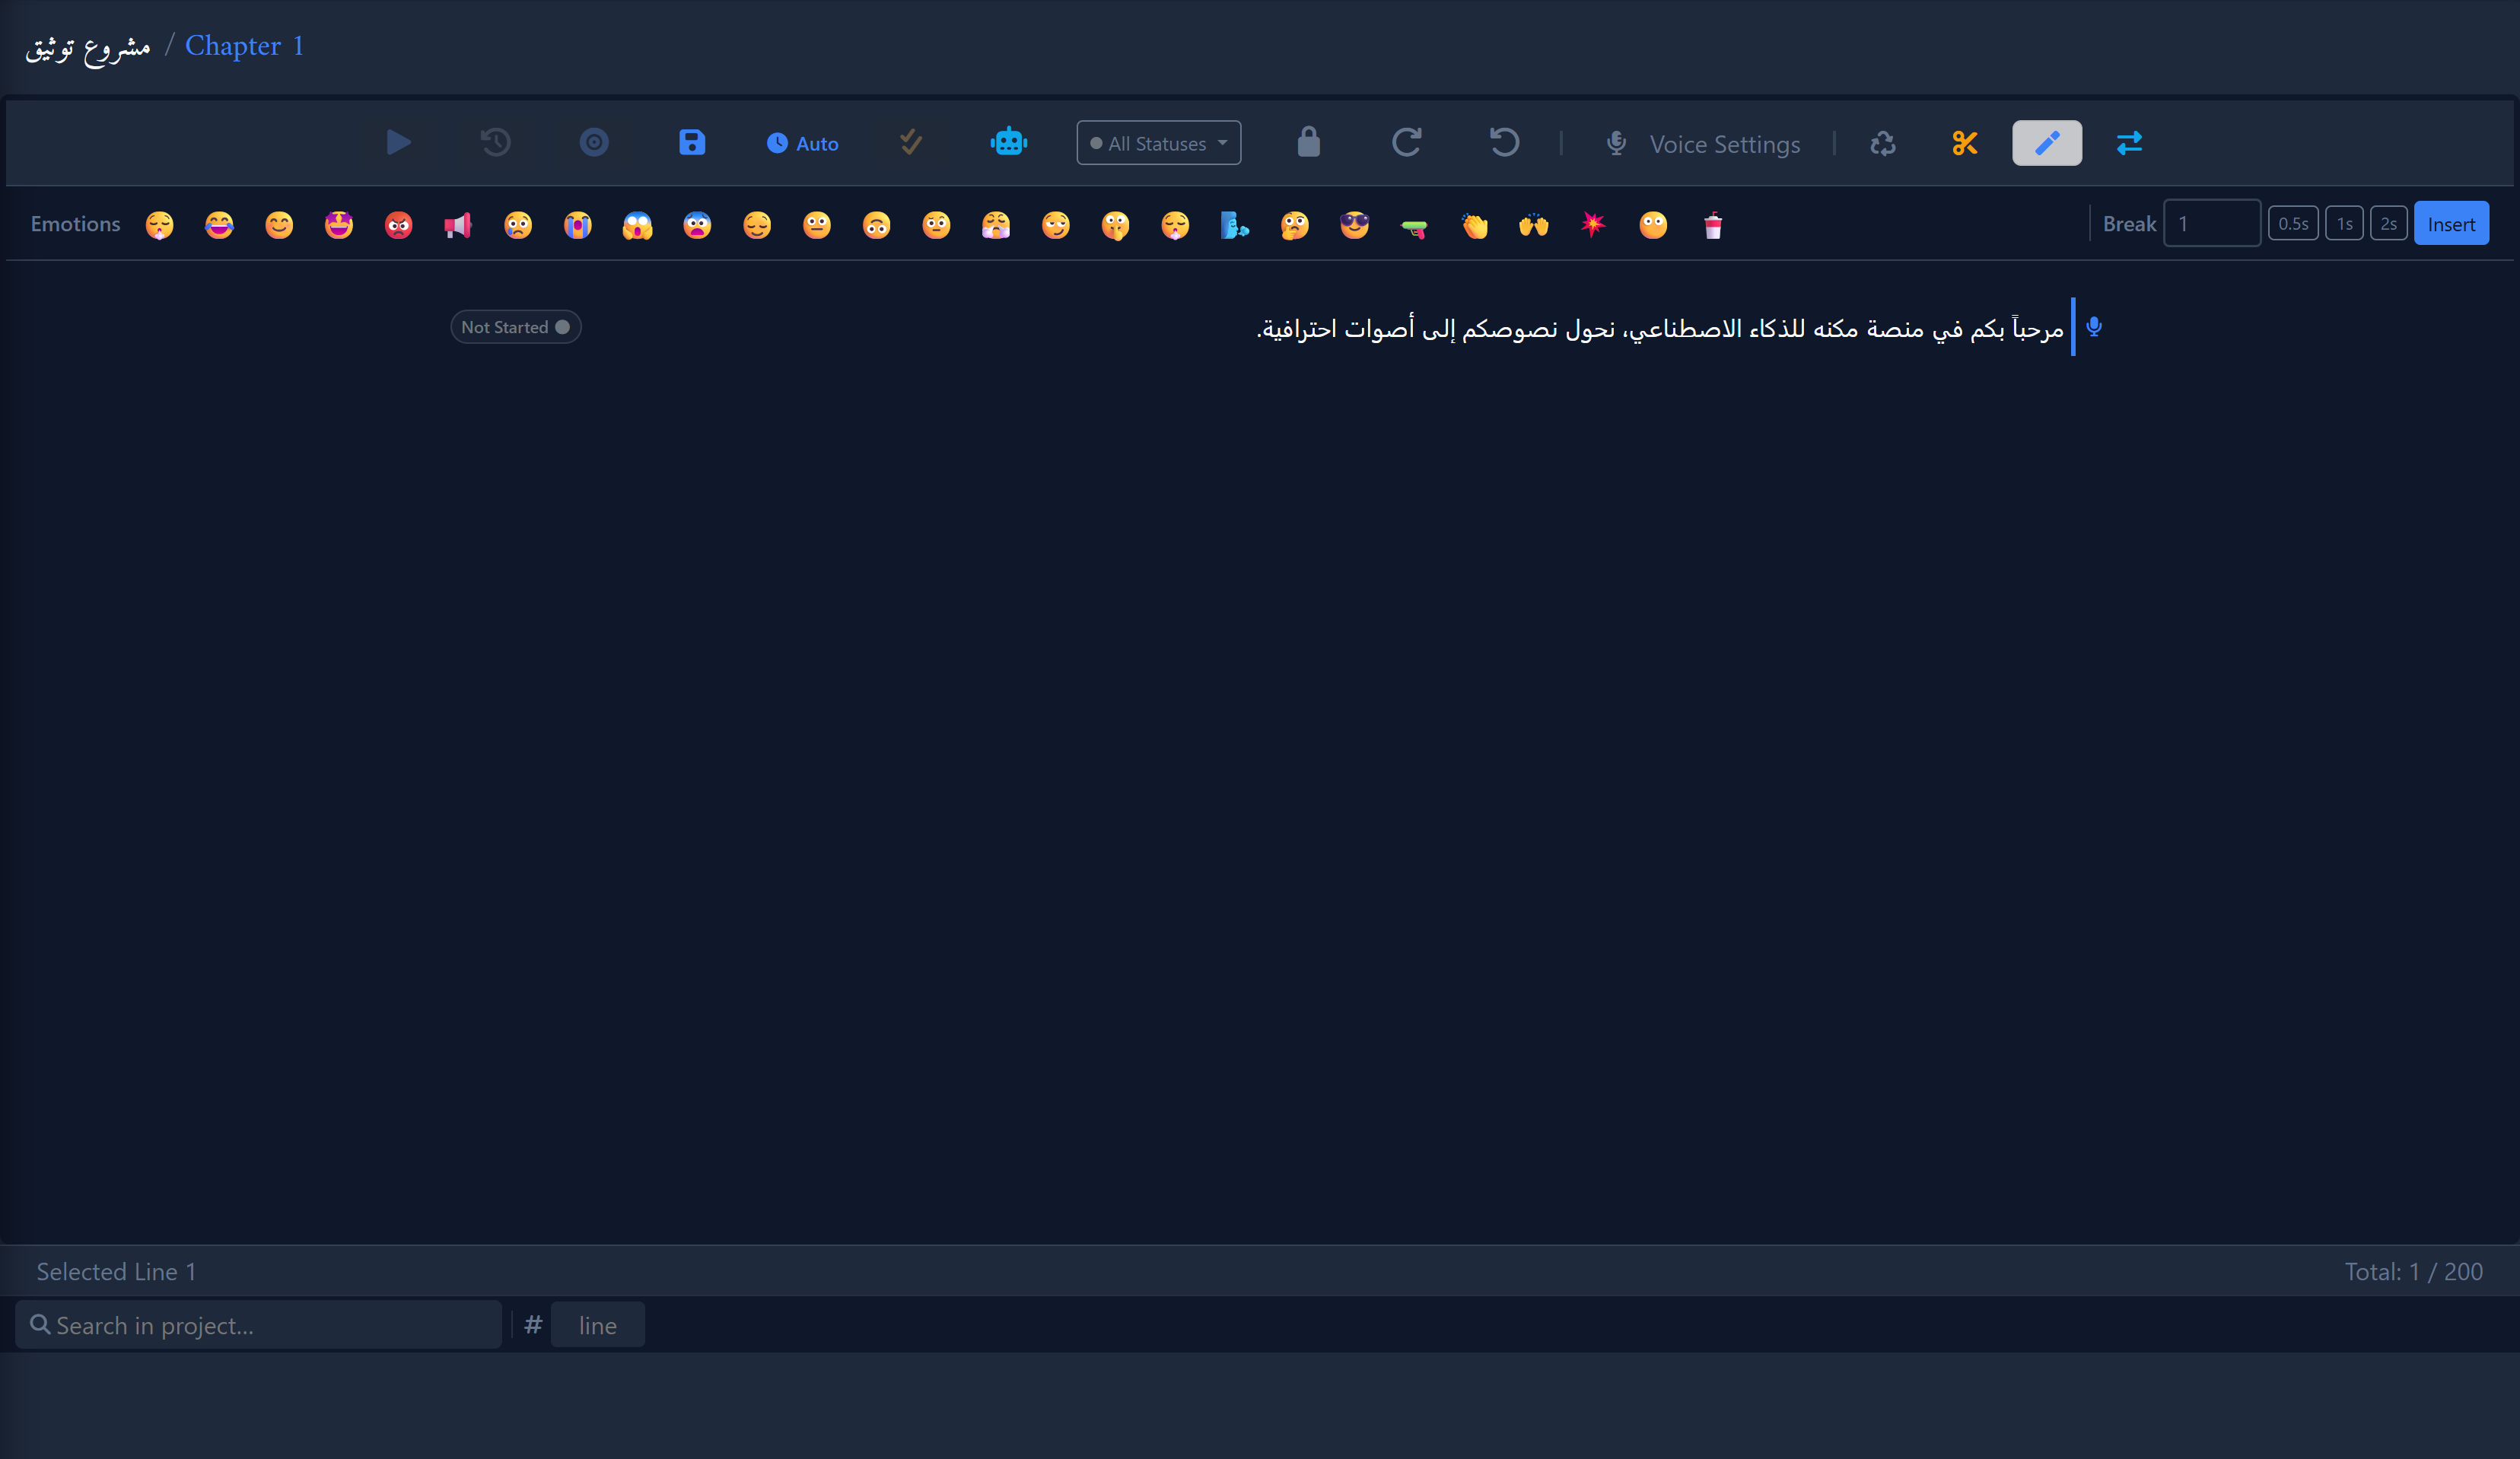Click the play button in the toolbar

pyautogui.click(x=398, y=143)
